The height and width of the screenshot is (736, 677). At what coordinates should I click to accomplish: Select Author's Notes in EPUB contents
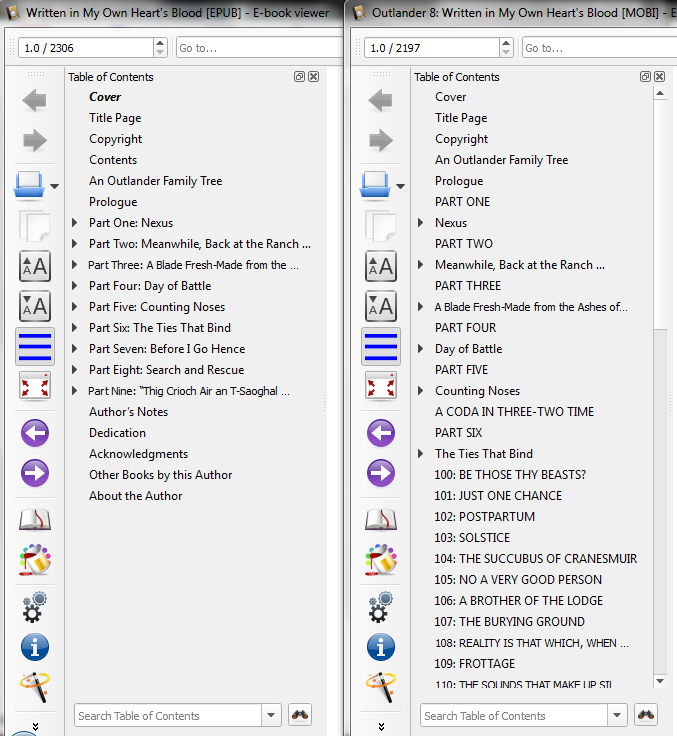[129, 412]
